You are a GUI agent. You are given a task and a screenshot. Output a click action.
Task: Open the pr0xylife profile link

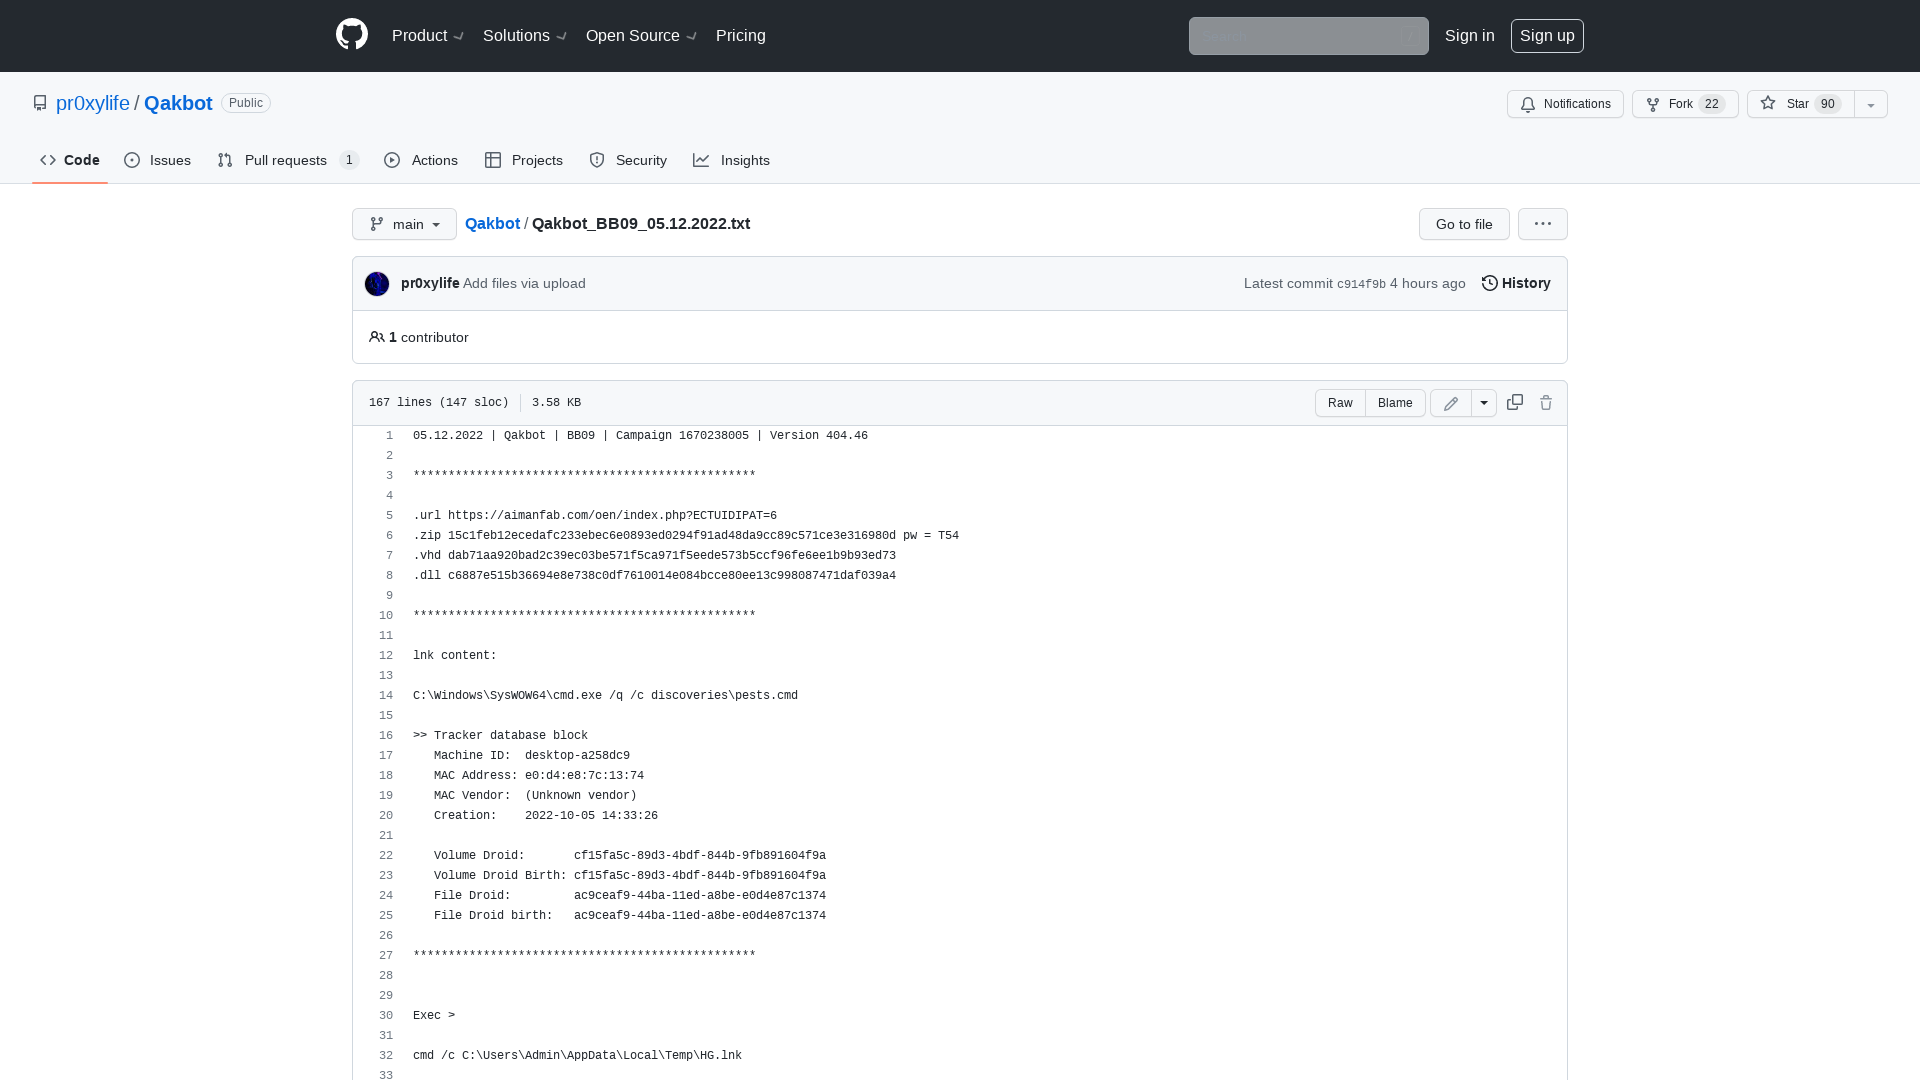click(92, 103)
